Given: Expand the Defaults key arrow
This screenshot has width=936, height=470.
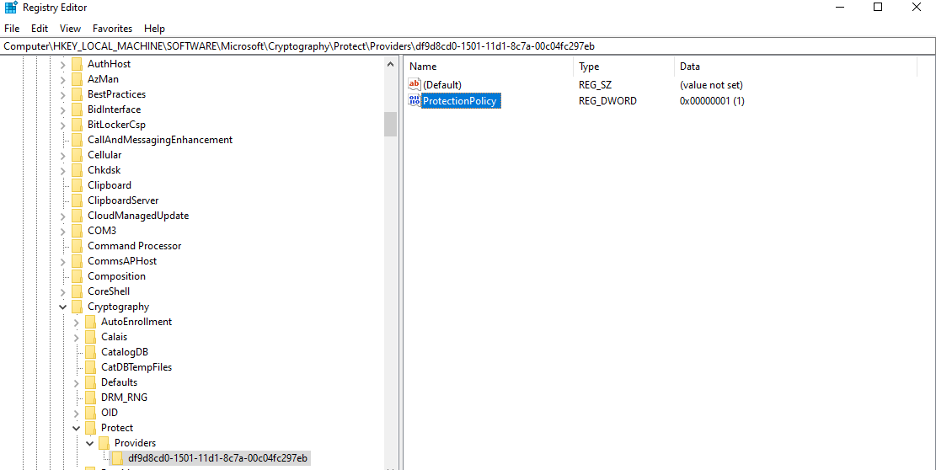Looking at the screenshot, I should pos(76,382).
